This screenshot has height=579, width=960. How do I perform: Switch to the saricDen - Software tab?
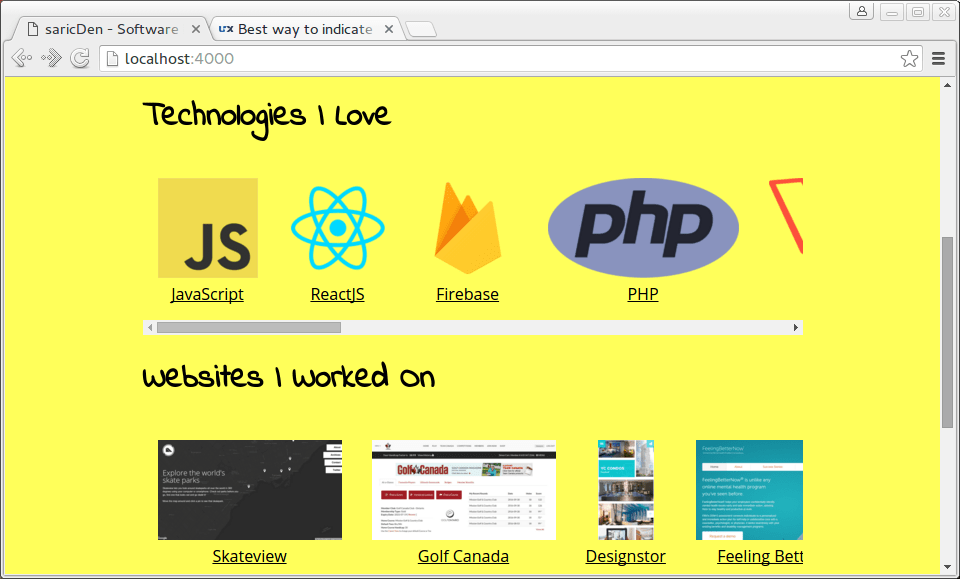coord(110,29)
